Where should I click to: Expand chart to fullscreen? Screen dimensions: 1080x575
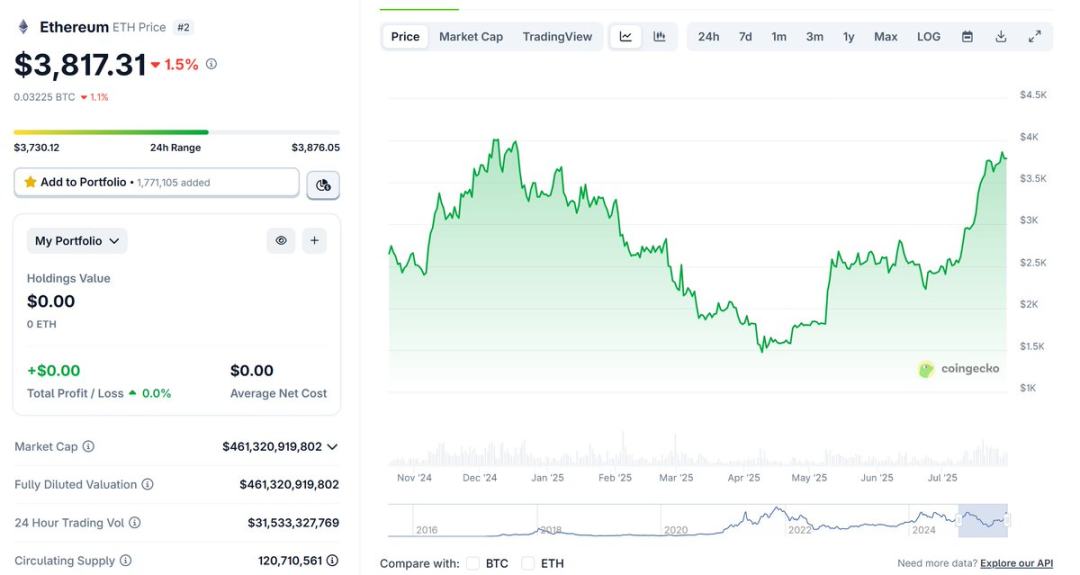pos(1035,37)
